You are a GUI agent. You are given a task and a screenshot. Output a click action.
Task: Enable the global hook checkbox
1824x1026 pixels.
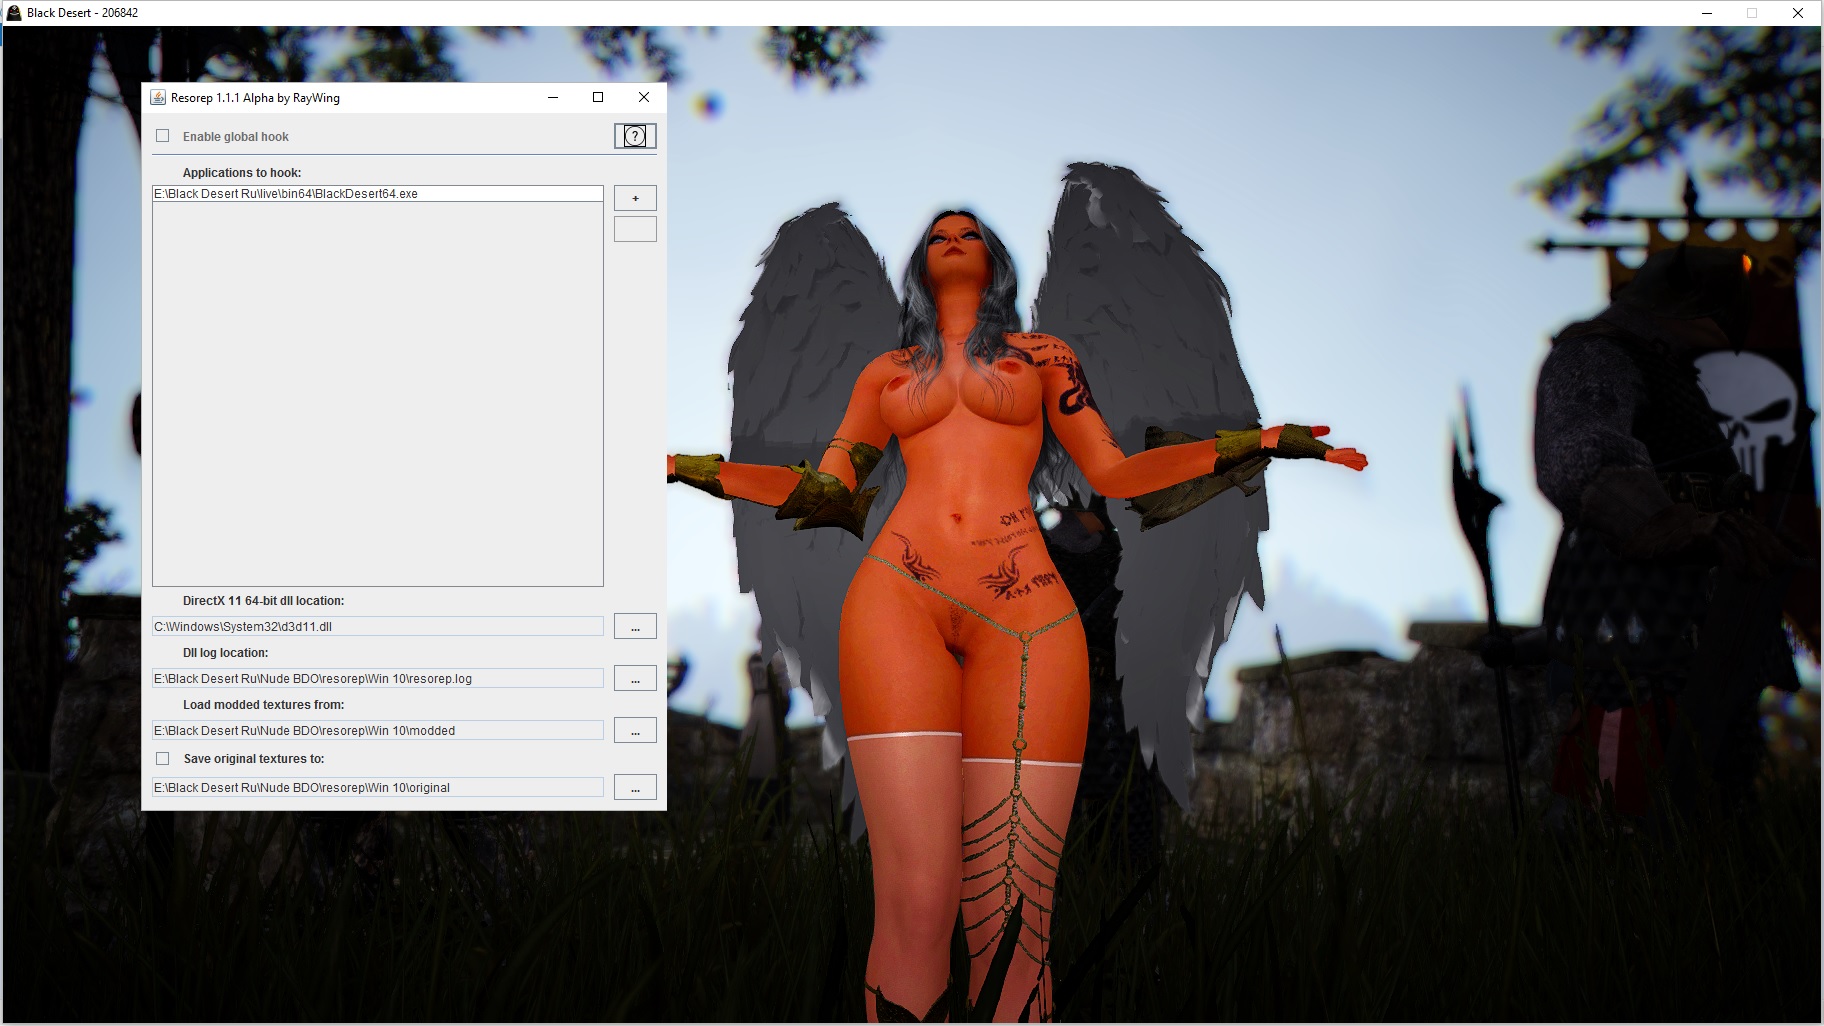[163, 136]
